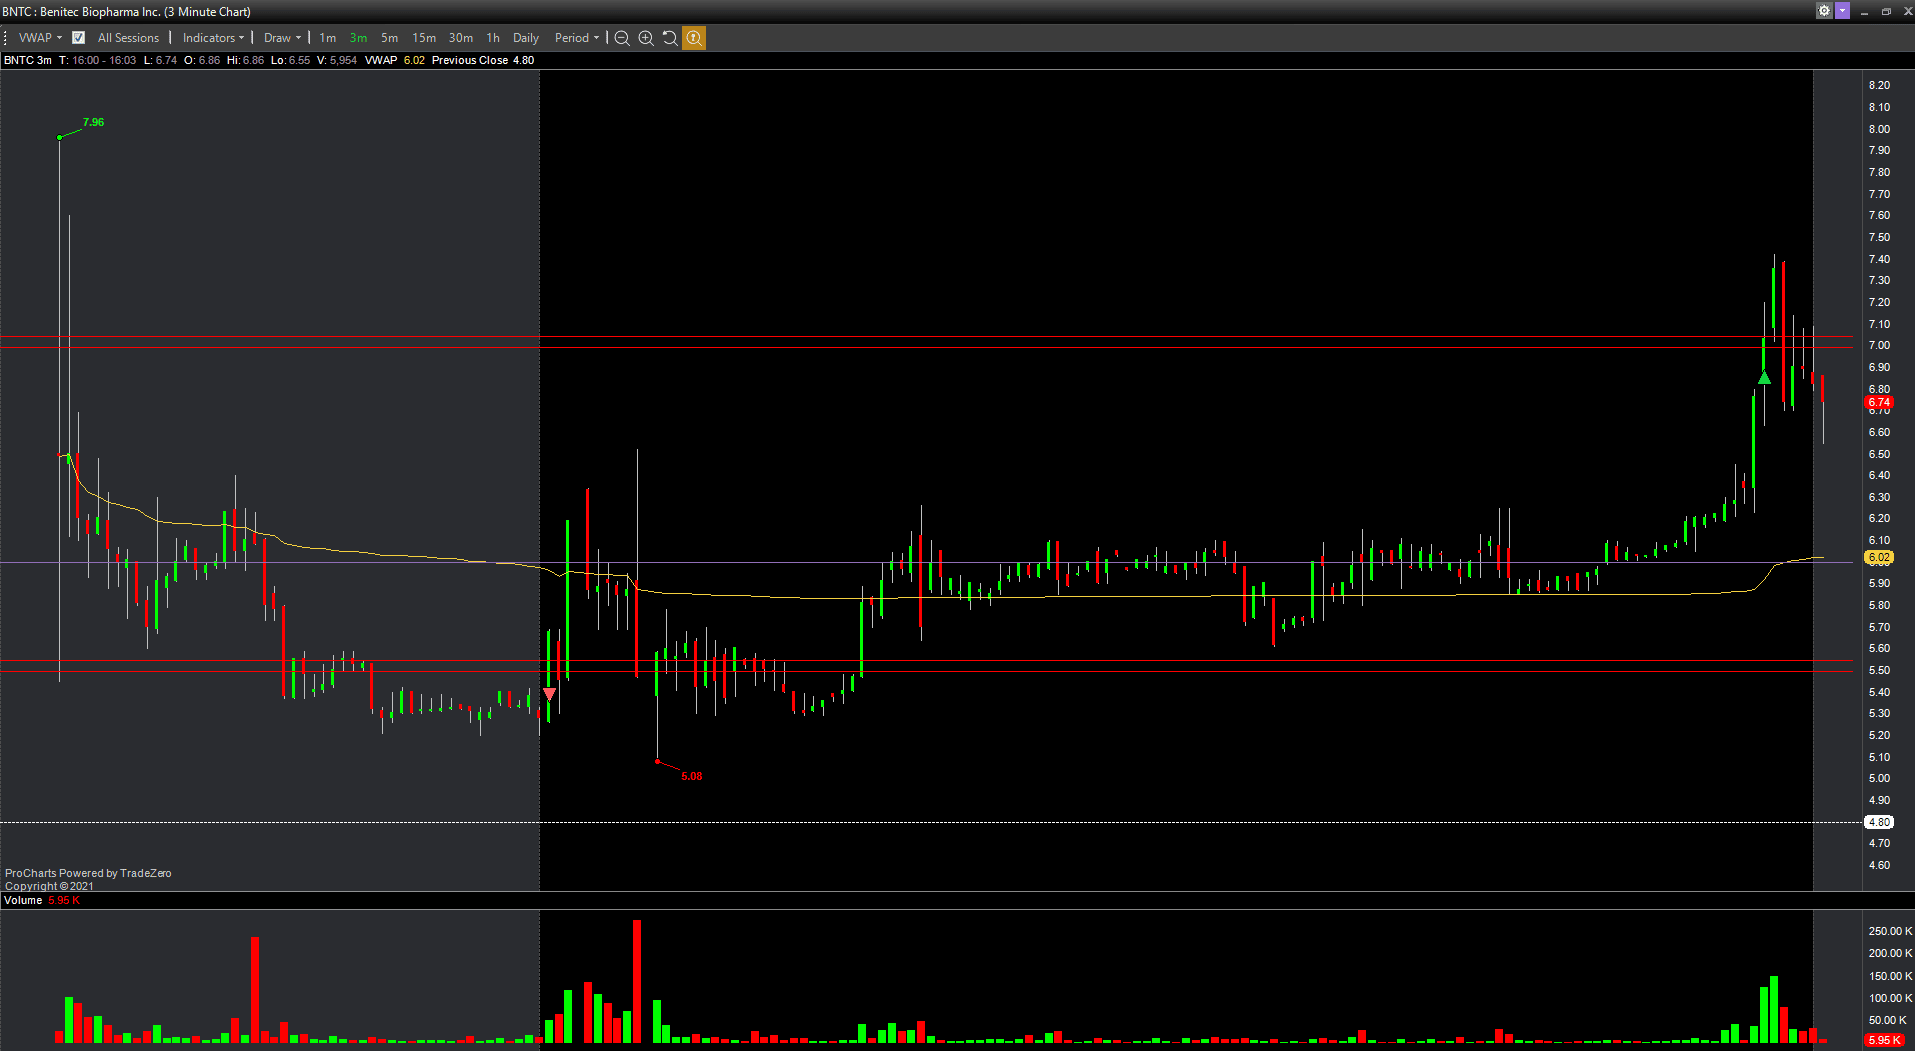
Task: Click the 8.20 price axis label
Action: [x=1879, y=85]
